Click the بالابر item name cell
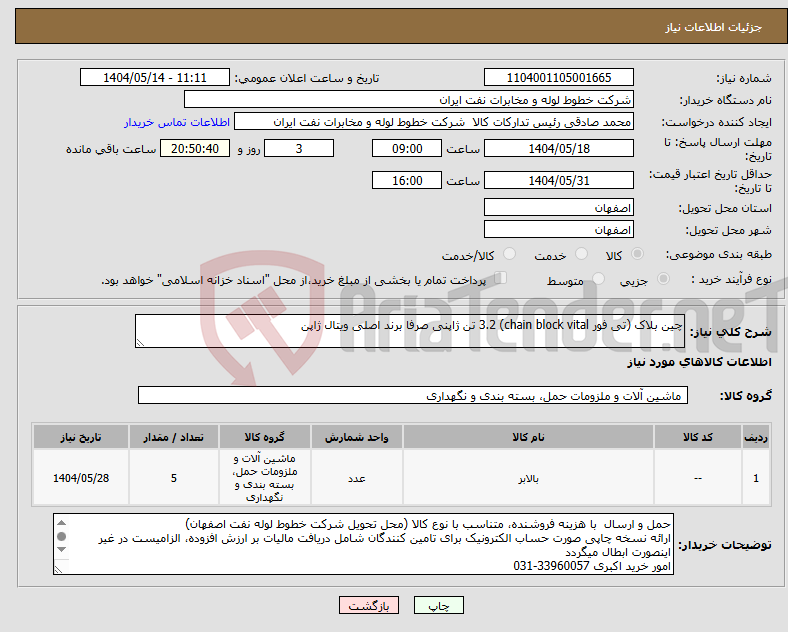The width and height of the screenshot is (788, 632). 528,478
